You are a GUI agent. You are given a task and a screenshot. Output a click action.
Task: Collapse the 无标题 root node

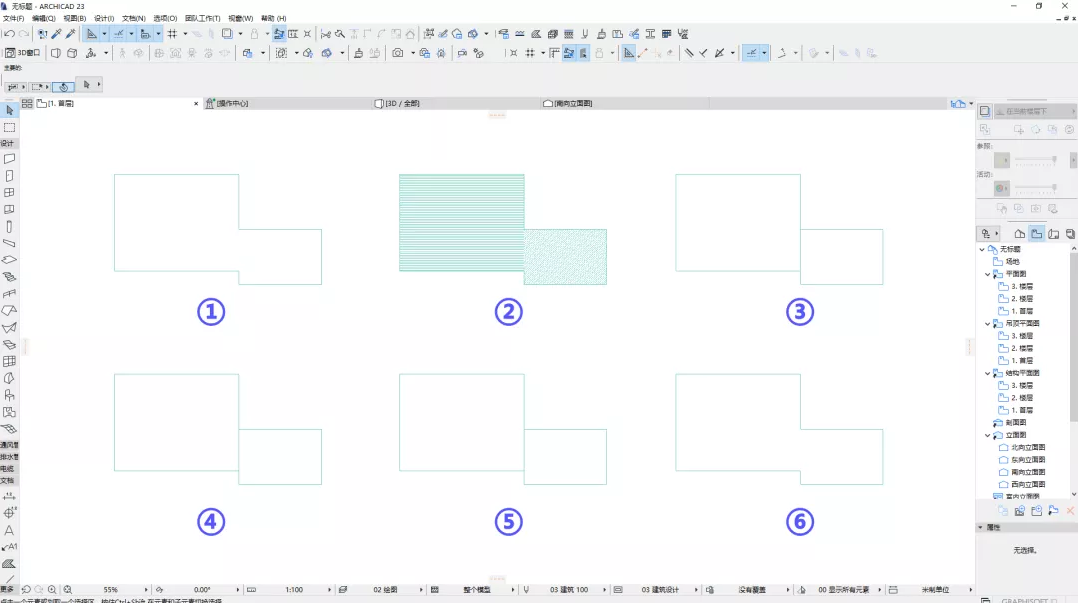pos(982,249)
